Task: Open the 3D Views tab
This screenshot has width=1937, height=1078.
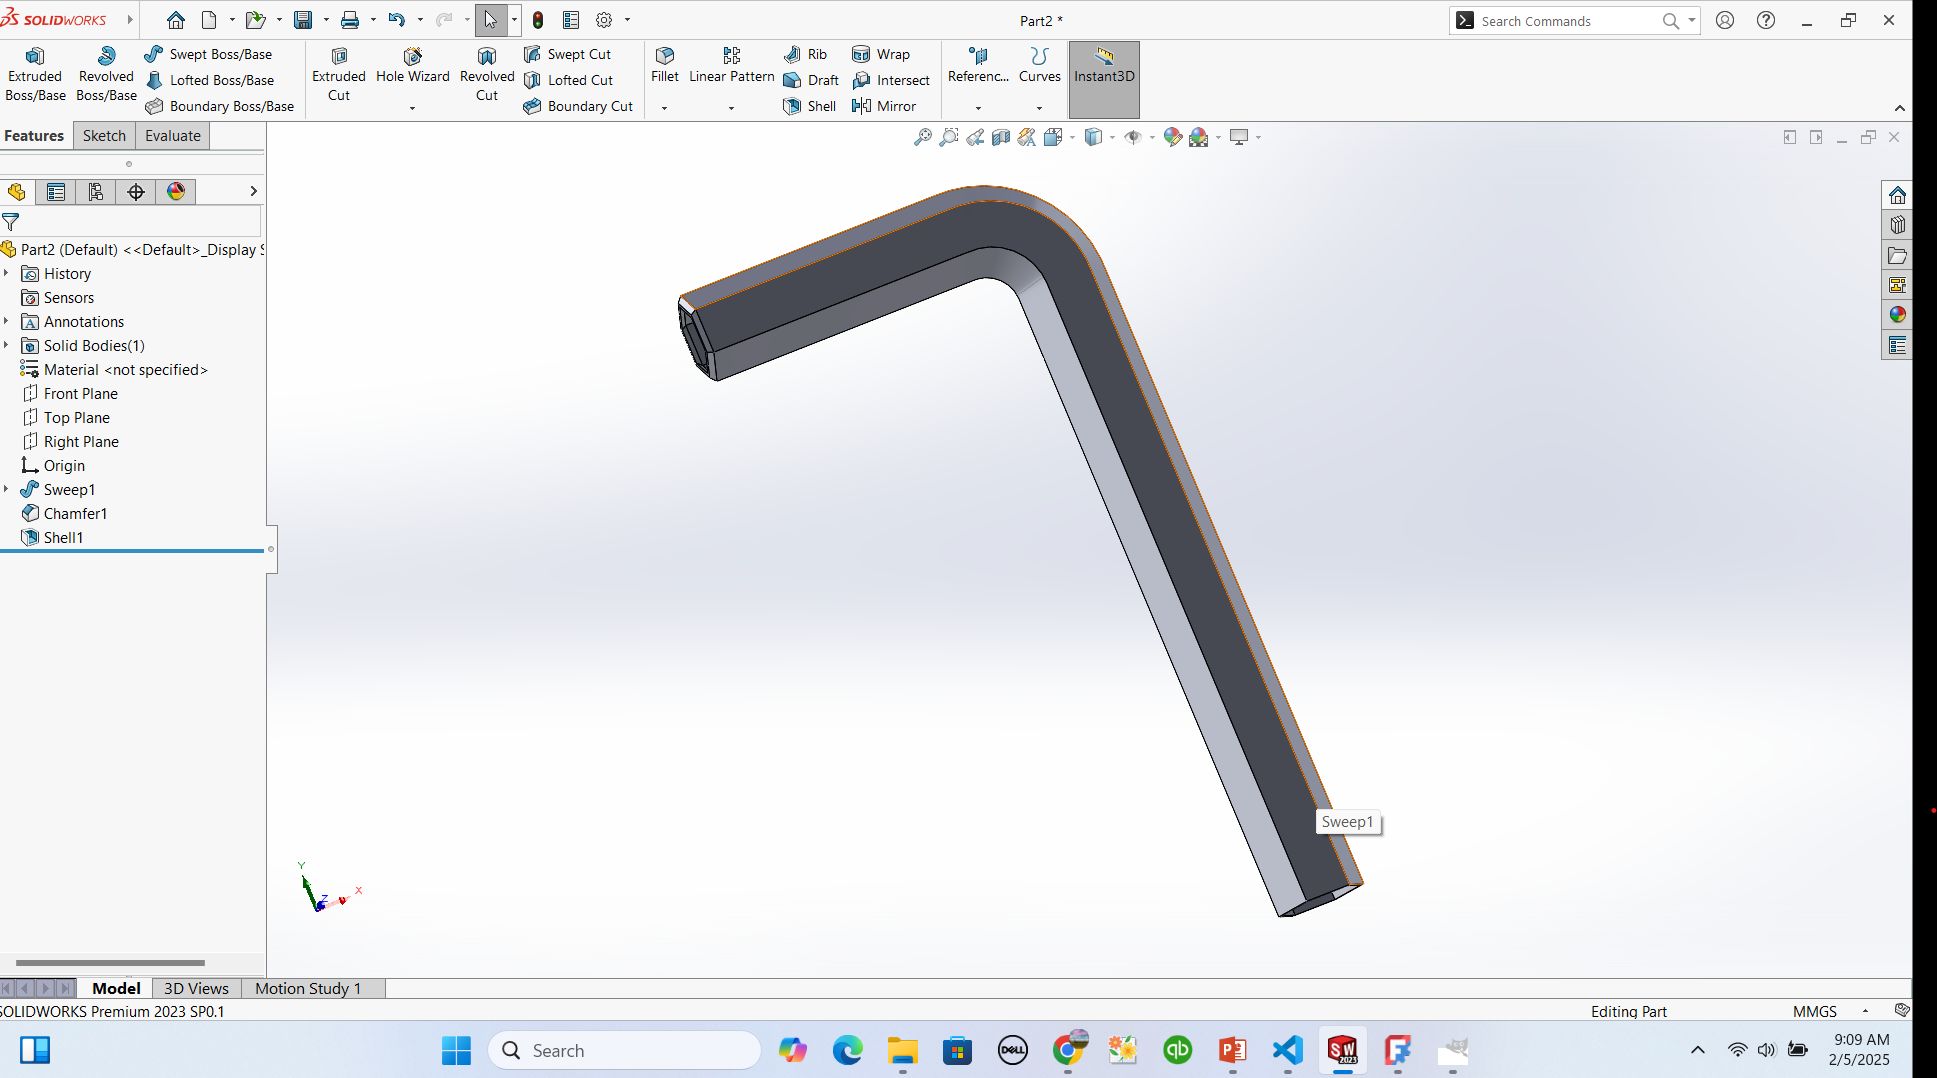Action: tap(196, 988)
